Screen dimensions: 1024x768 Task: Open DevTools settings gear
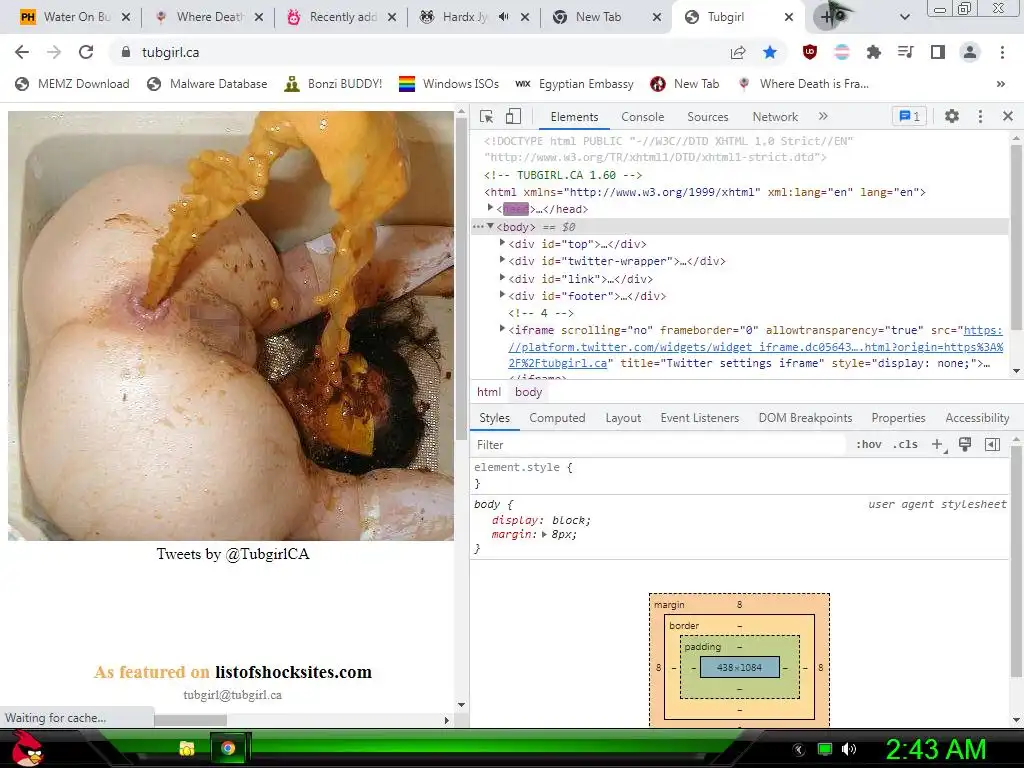pos(952,116)
